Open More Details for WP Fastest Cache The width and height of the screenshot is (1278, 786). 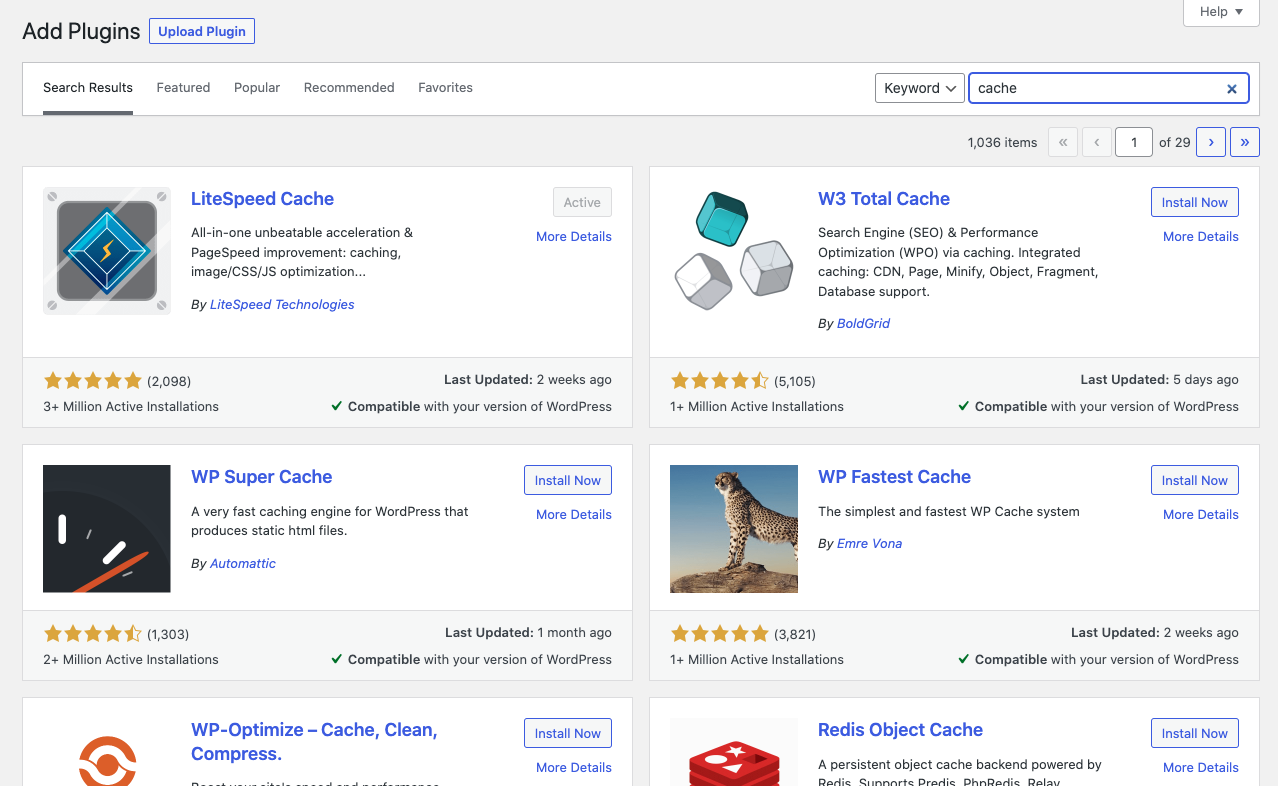(x=1201, y=515)
